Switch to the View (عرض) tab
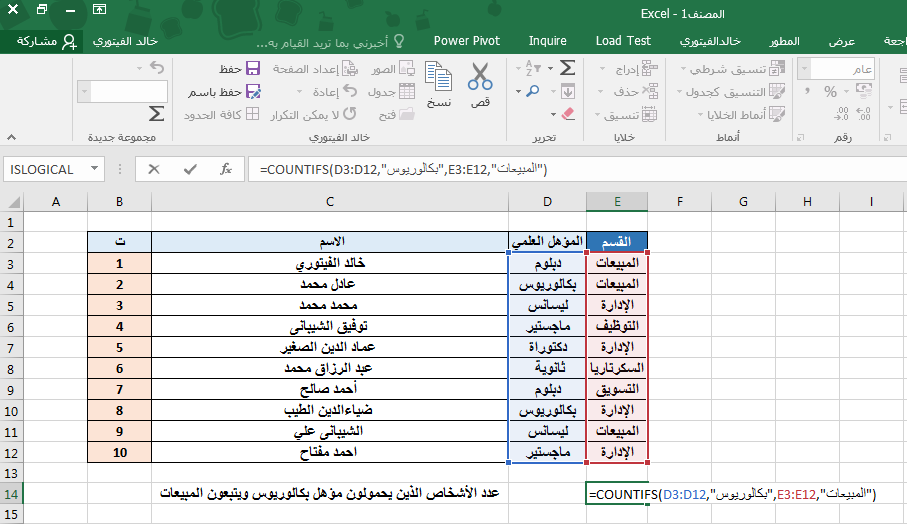The image size is (907, 524). (x=842, y=41)
